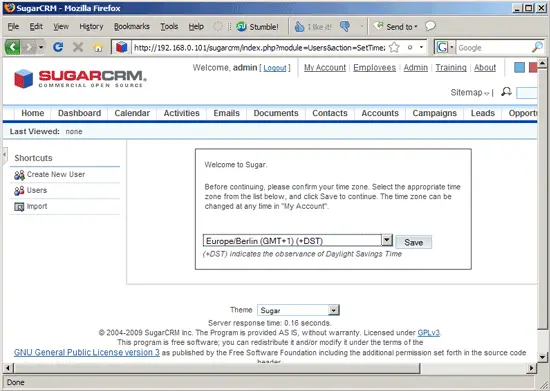The image size is (550, 391).
Task: Click the Firefox forward arrow button
Action: coord(29,47)
